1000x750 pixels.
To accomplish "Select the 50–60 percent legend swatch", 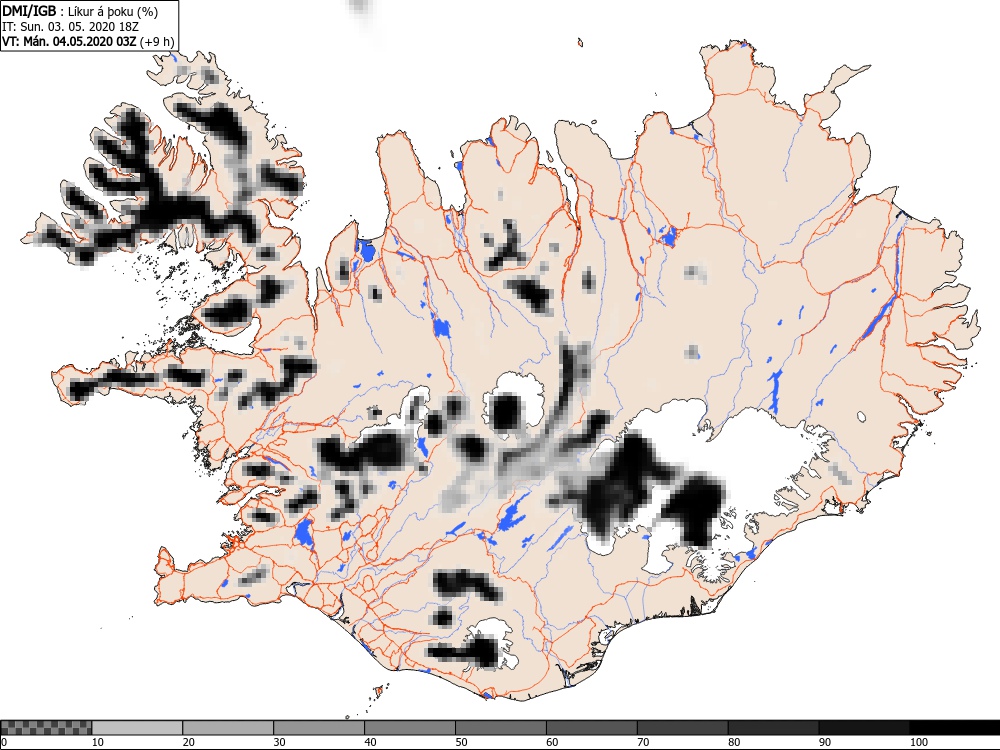I will [x=501, y=728].
